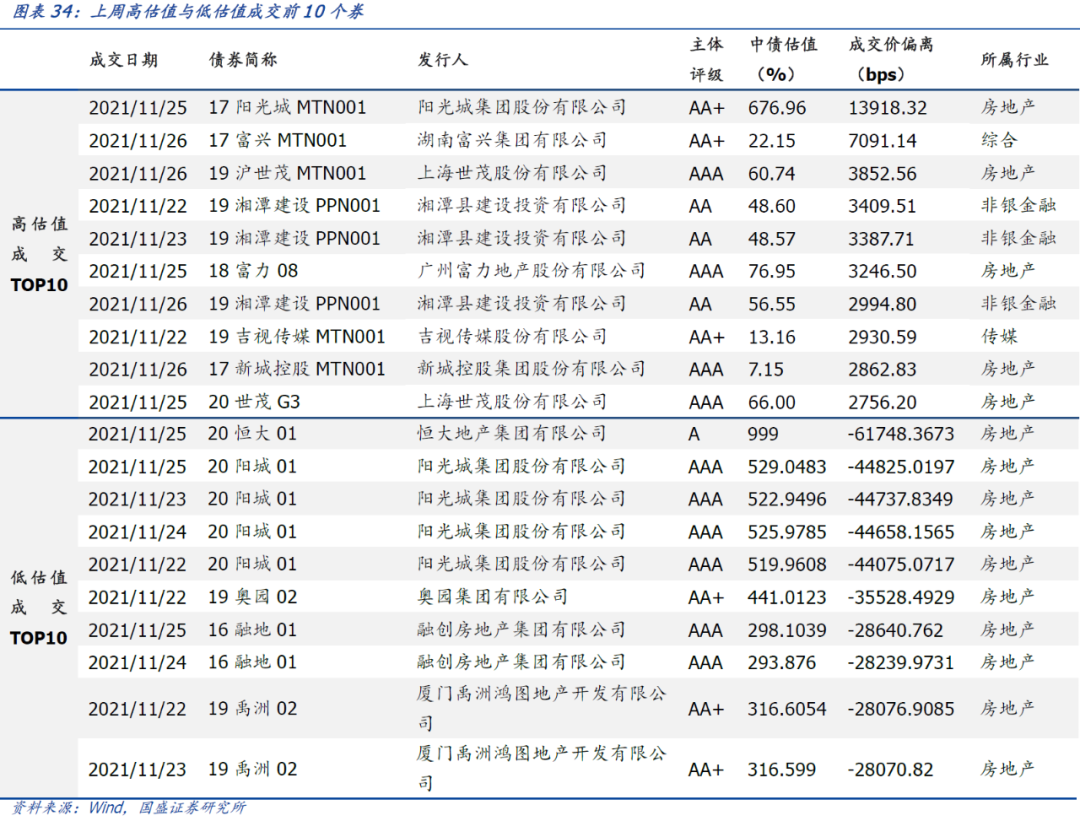The image size is (1080, 821).
Task: Click the 发行人 column header
Action: coord(443,60)
